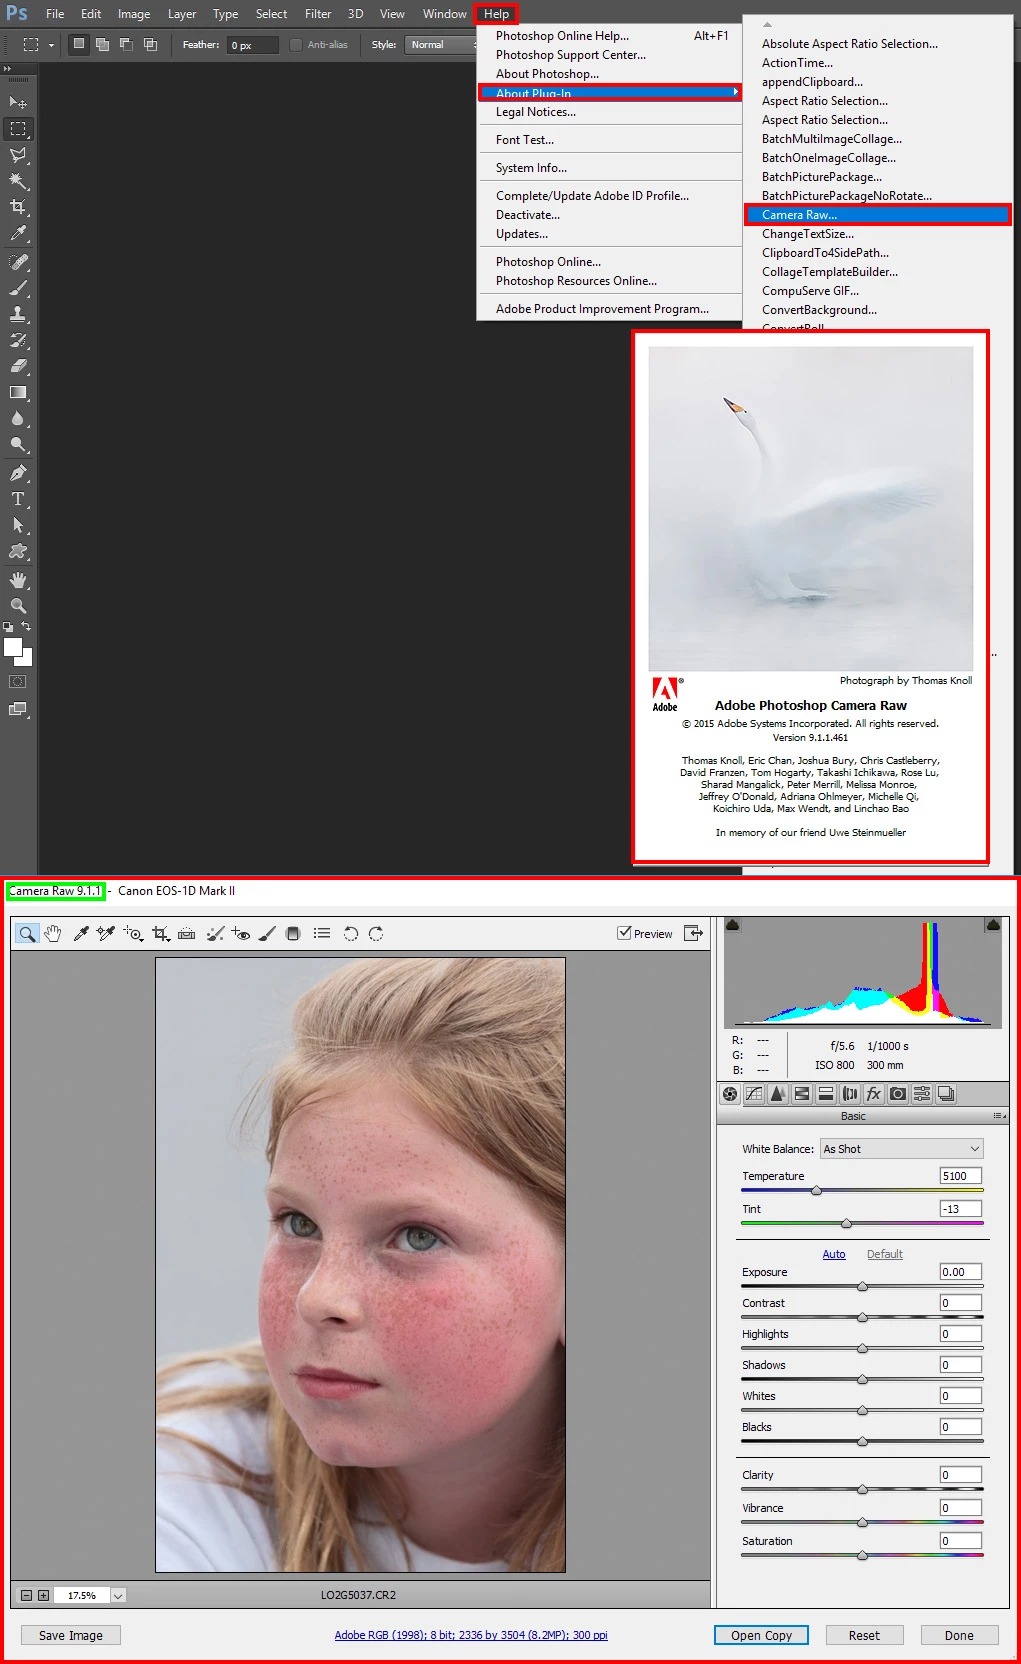Open the Adobe RGB workflow options link
This screenshot has height=1664, width=1021.
click(471, 1635)
